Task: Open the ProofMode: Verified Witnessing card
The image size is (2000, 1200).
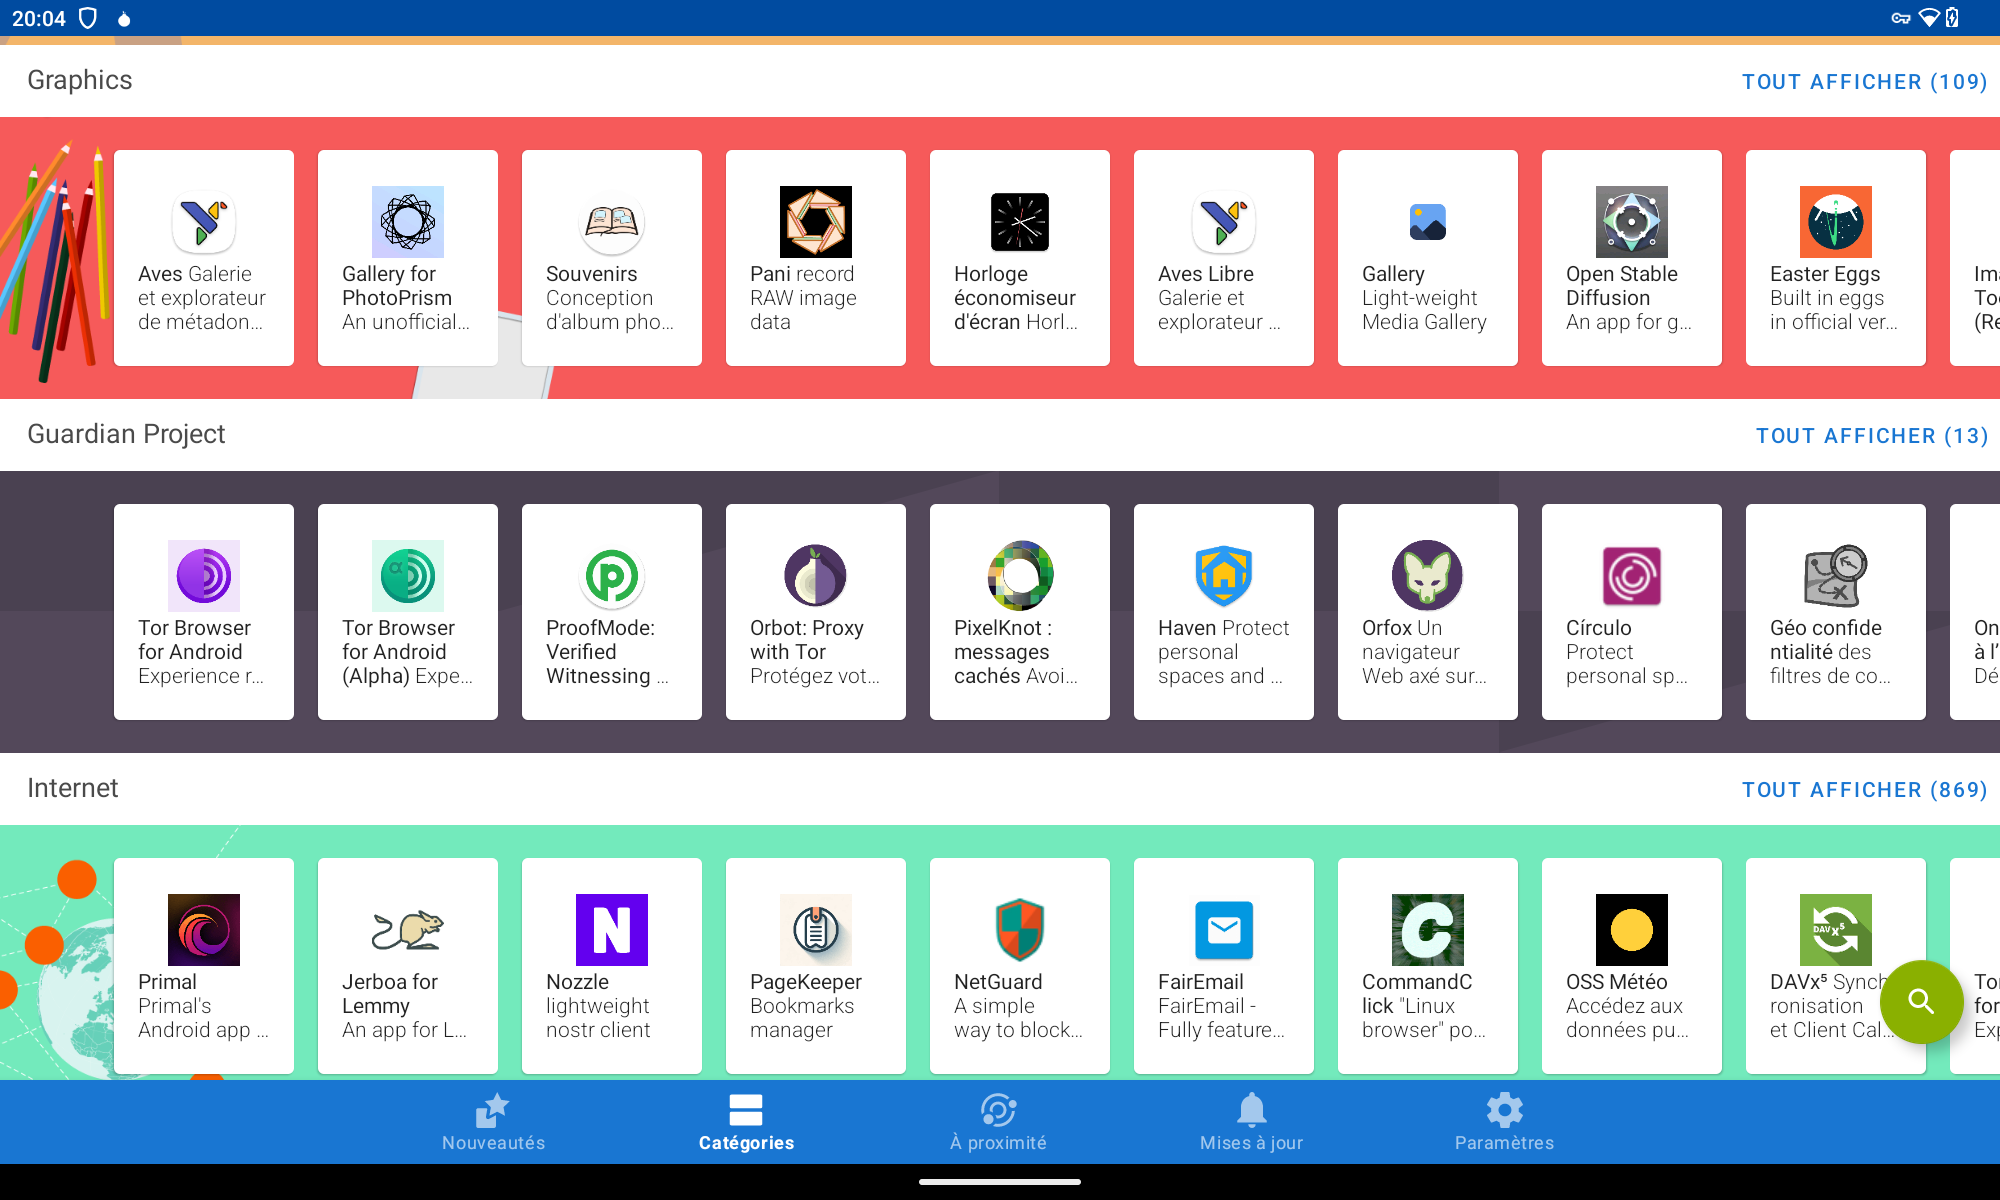Action: [x=611, y=611]
